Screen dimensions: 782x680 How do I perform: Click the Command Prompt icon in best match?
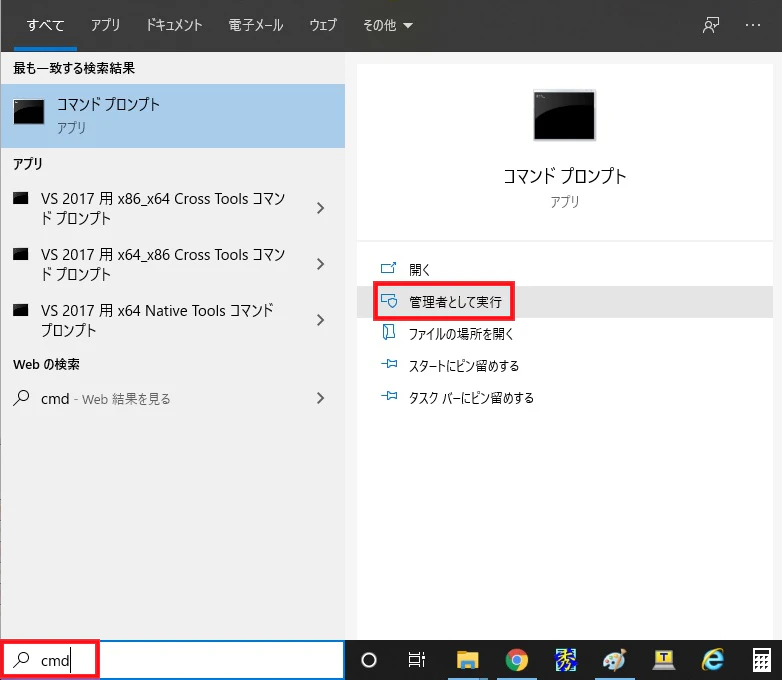29,112
